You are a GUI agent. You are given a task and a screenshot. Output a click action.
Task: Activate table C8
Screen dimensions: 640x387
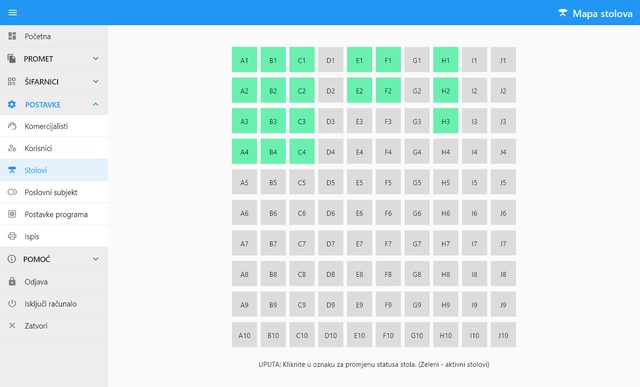(x=302, y=274)
